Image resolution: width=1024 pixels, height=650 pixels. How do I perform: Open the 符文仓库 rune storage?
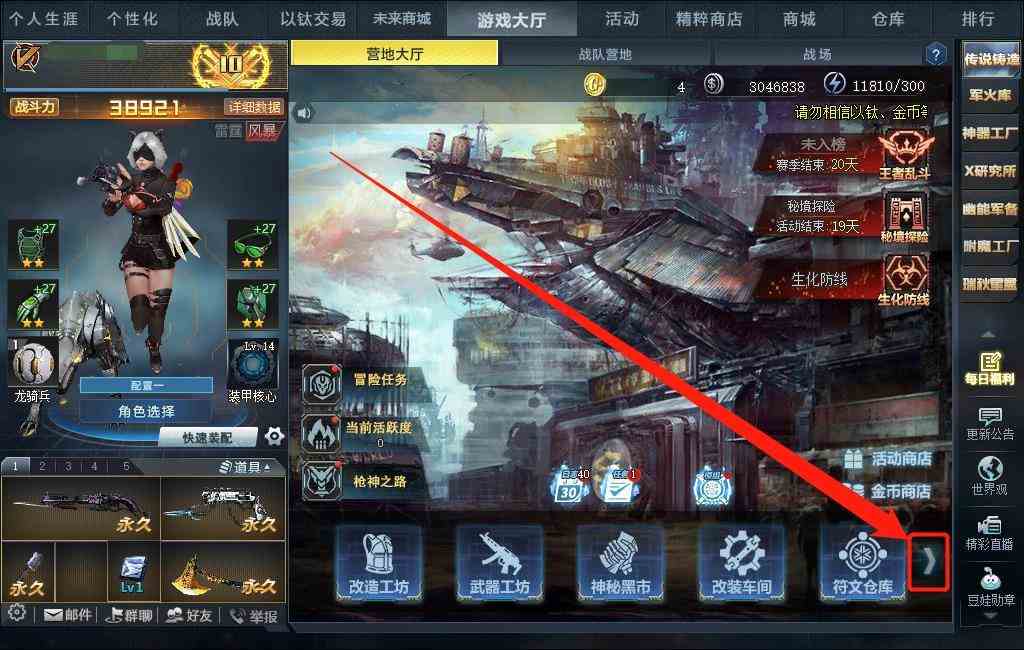coord(863,563)
